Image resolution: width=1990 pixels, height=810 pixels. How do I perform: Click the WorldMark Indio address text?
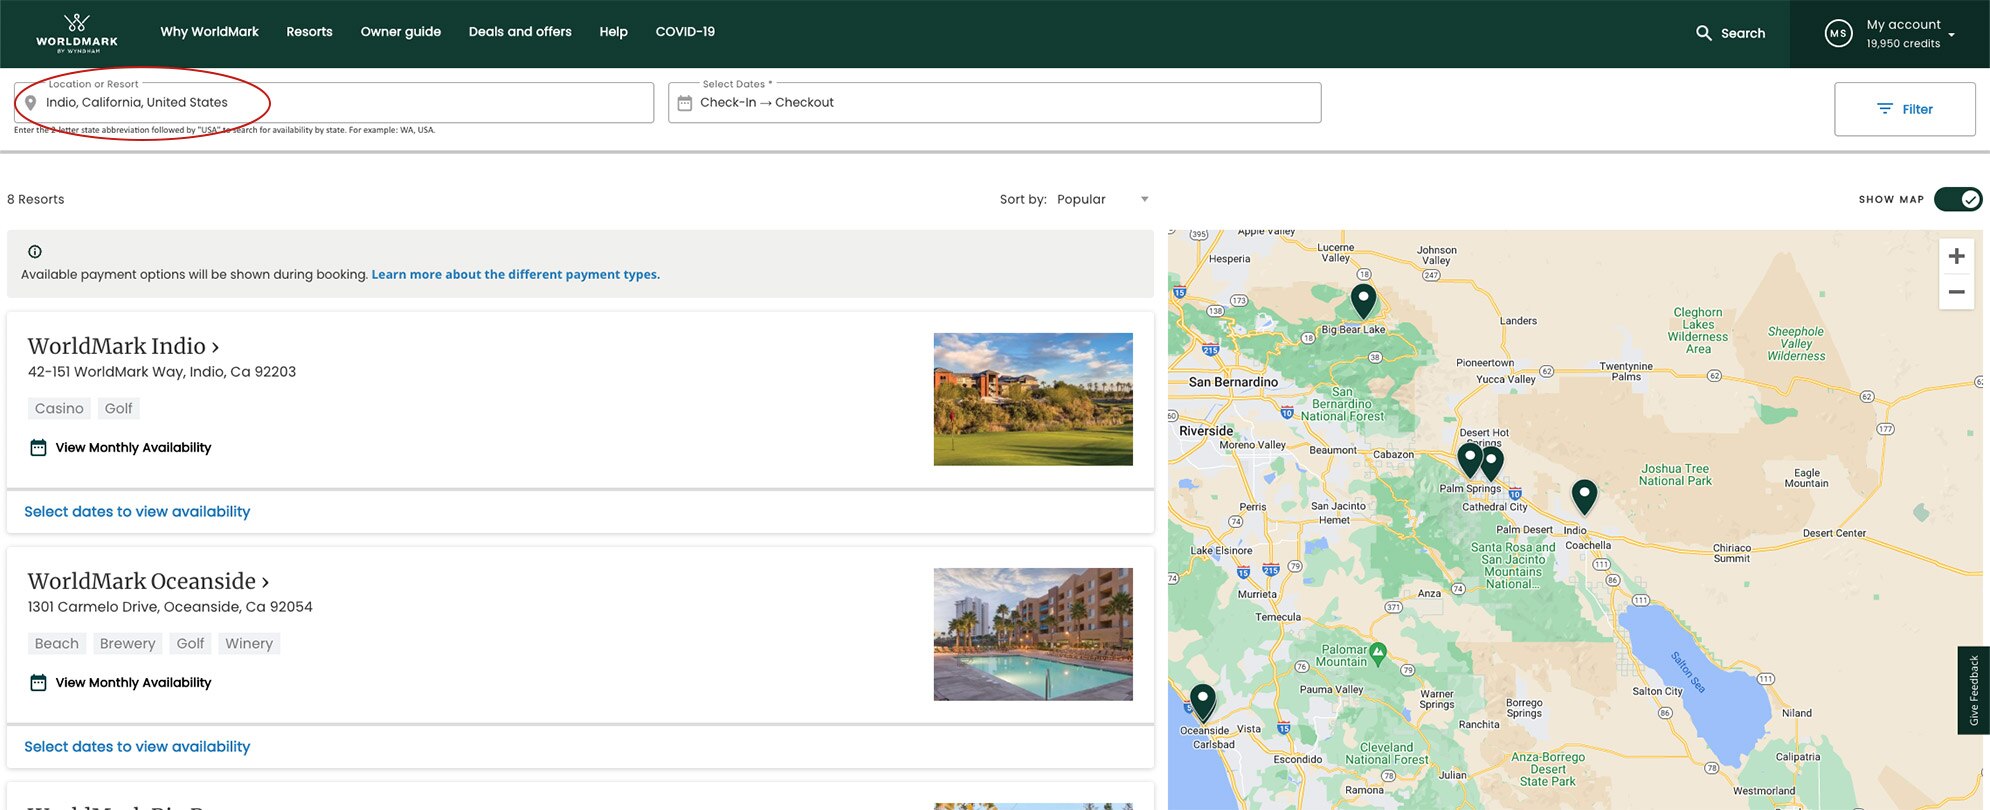coord(162,372)
